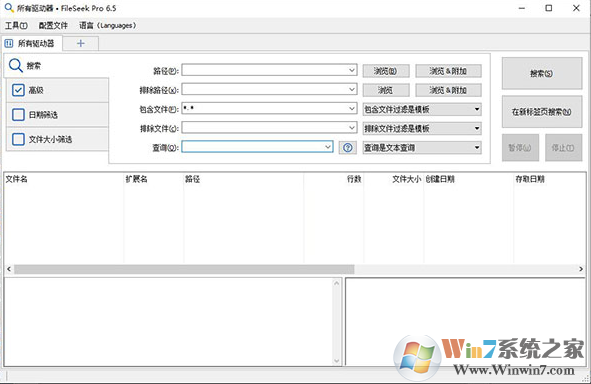Open 排除文件过滤是模板 dropdown
This screenshot has width=591, height=384.
[x=422, y=129]
